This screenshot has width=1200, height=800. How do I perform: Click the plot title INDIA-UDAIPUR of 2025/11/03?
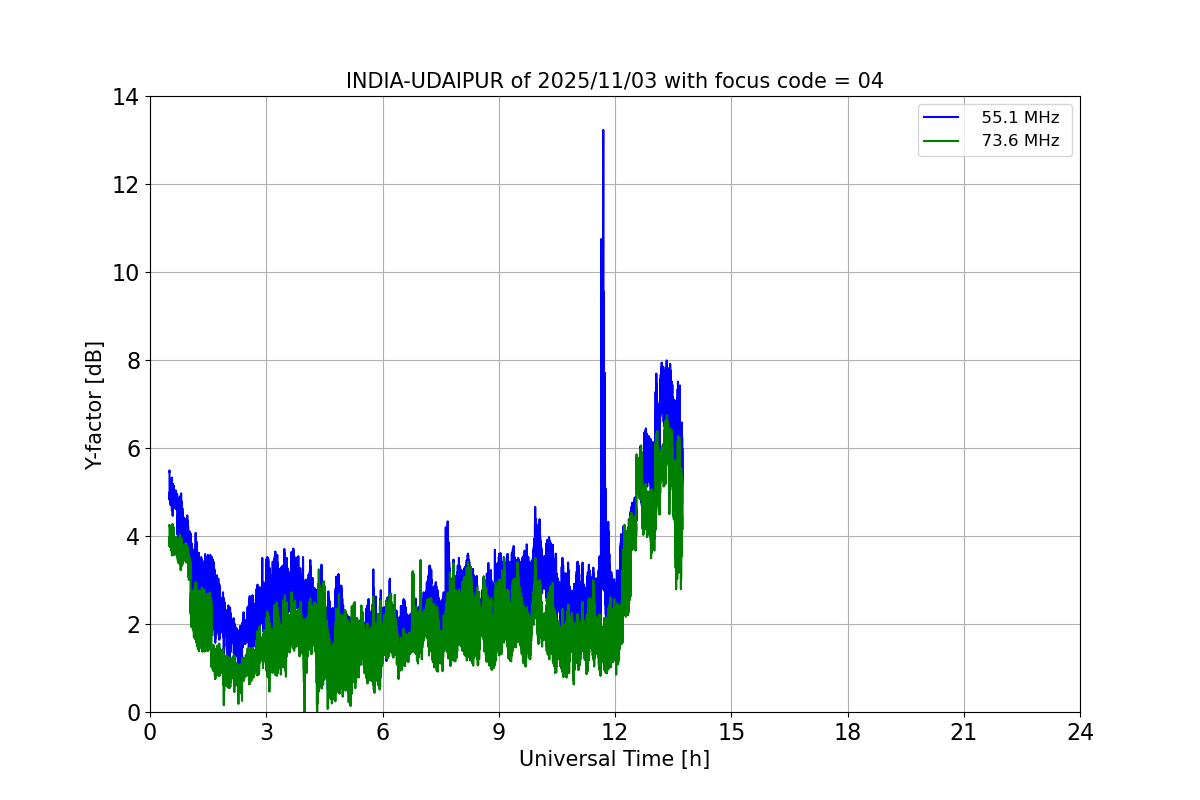pyautogui.click(x=614, y=81)
